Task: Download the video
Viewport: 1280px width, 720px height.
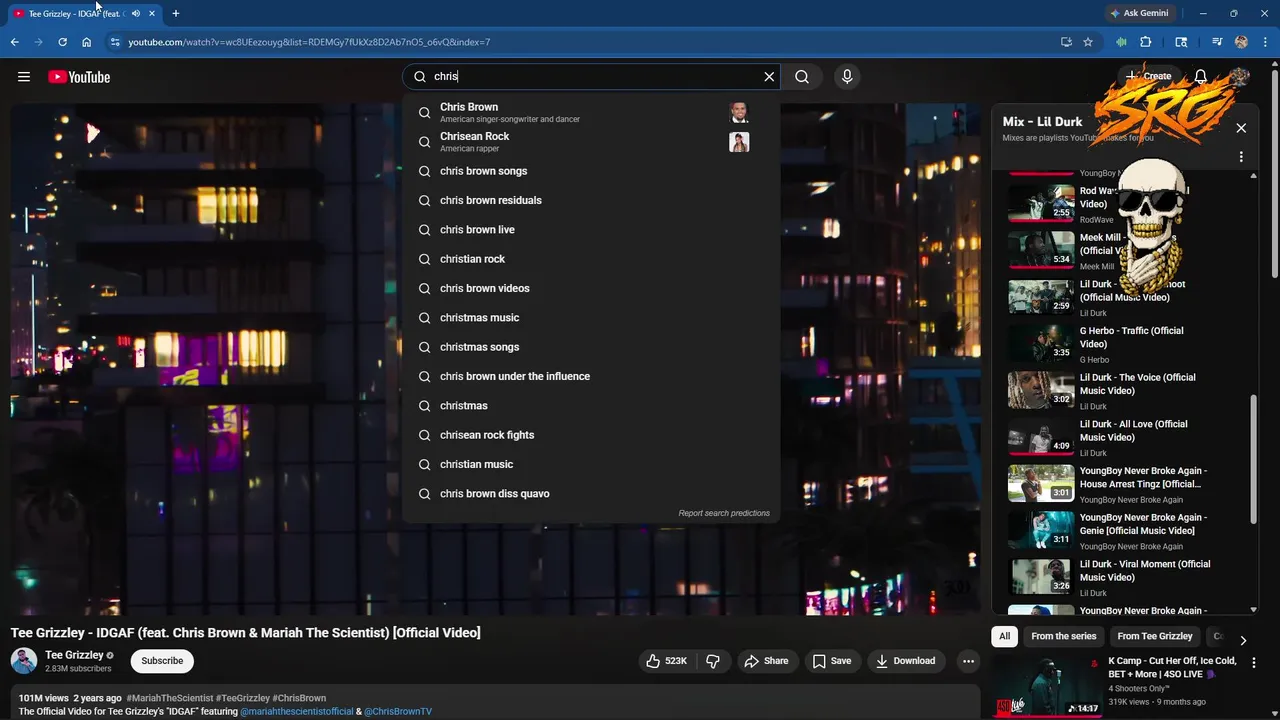Action: pos(905,661)
